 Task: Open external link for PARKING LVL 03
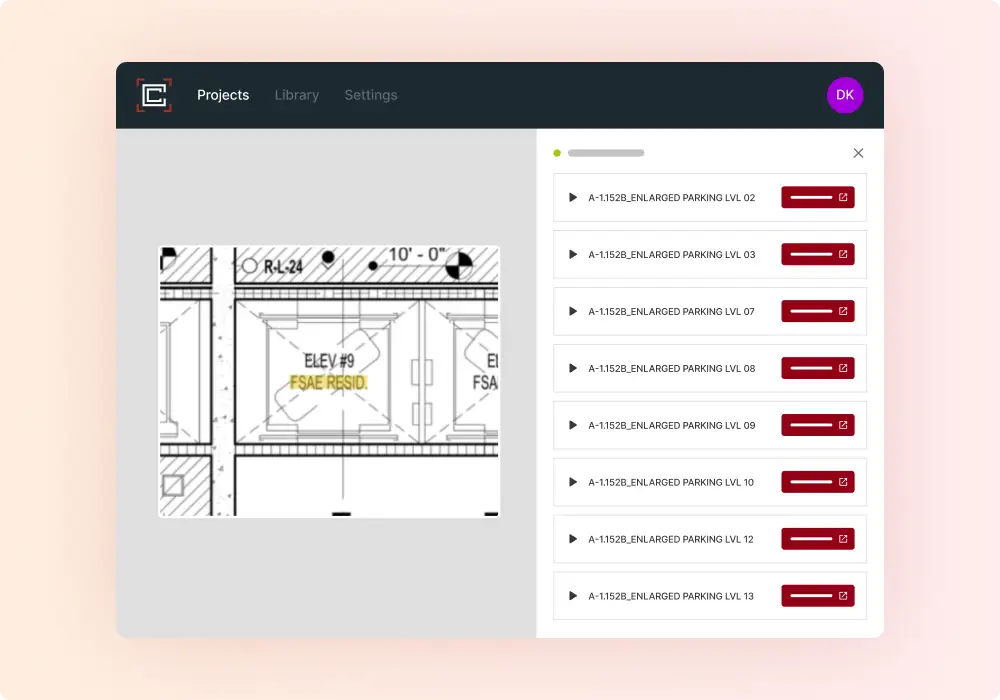pyautogui.click(x=817, y=255)
